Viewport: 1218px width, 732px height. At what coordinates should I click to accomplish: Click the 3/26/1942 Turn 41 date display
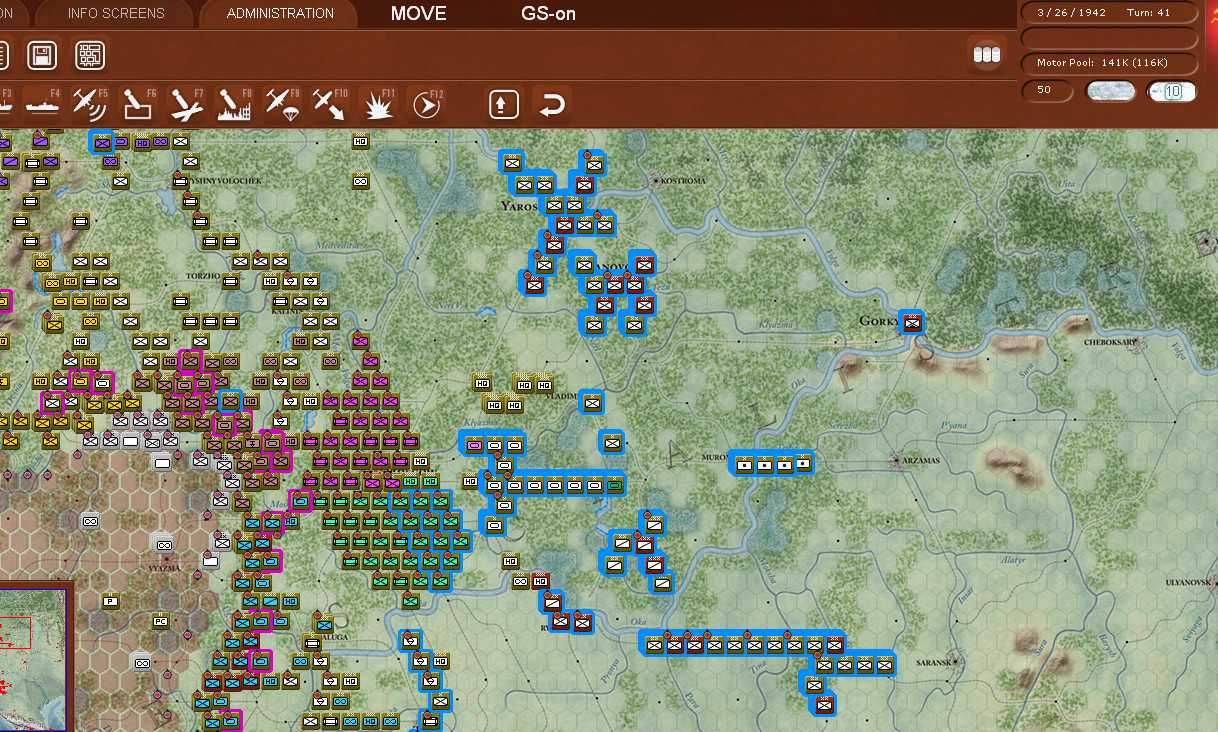pyautogui.click(x=1109, y=12)
